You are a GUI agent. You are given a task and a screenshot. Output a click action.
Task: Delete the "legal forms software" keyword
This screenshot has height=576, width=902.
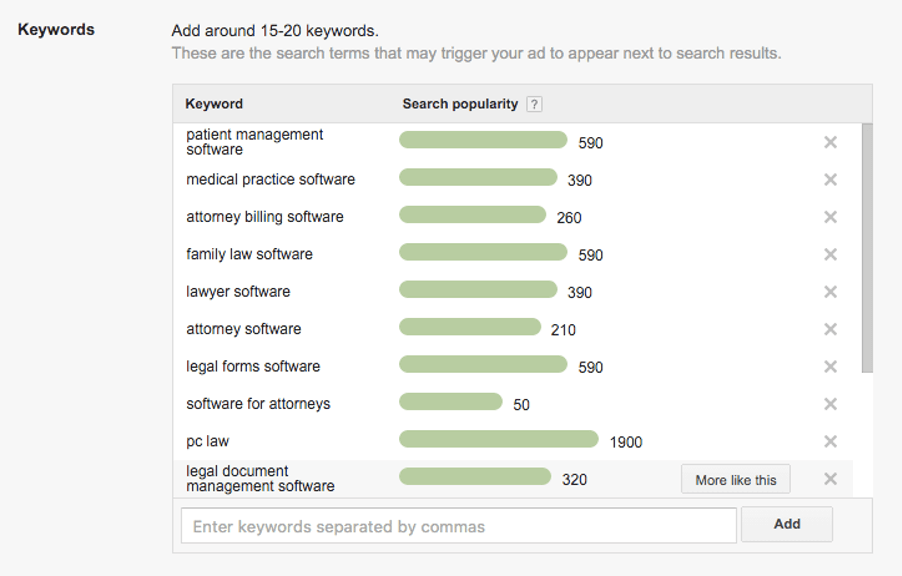[830, 366]
